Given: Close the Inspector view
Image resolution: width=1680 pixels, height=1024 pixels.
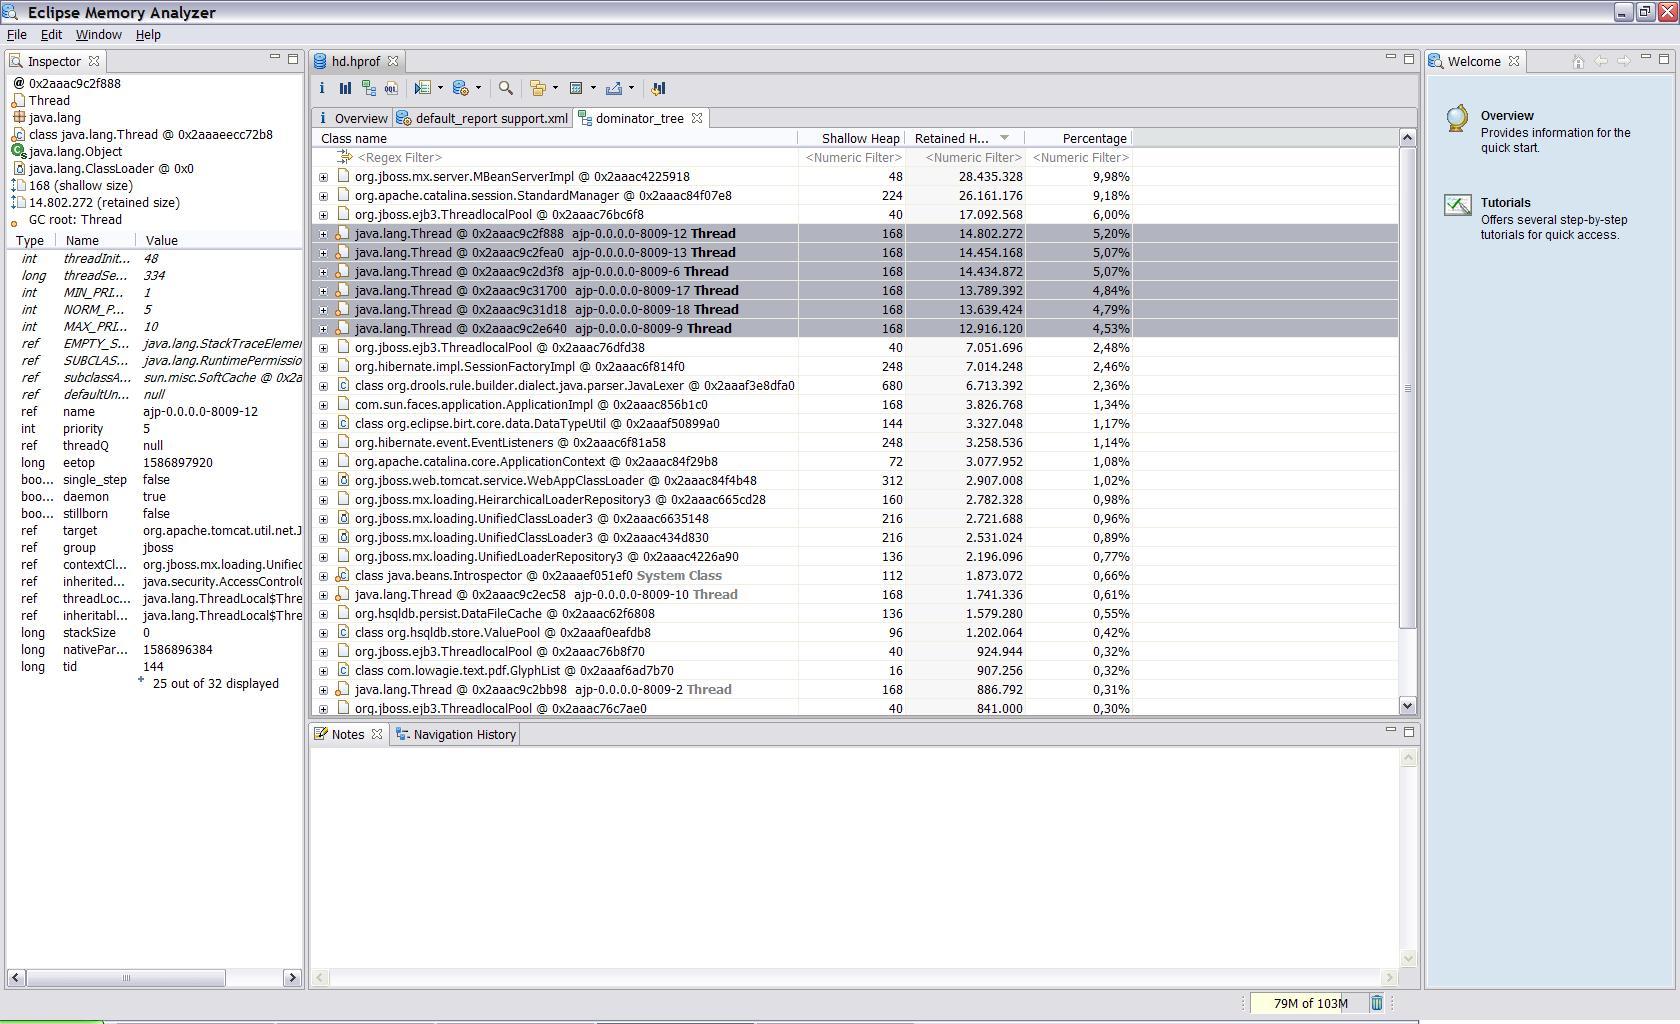Looking at the screenshot, I should [x=94, y=61].
